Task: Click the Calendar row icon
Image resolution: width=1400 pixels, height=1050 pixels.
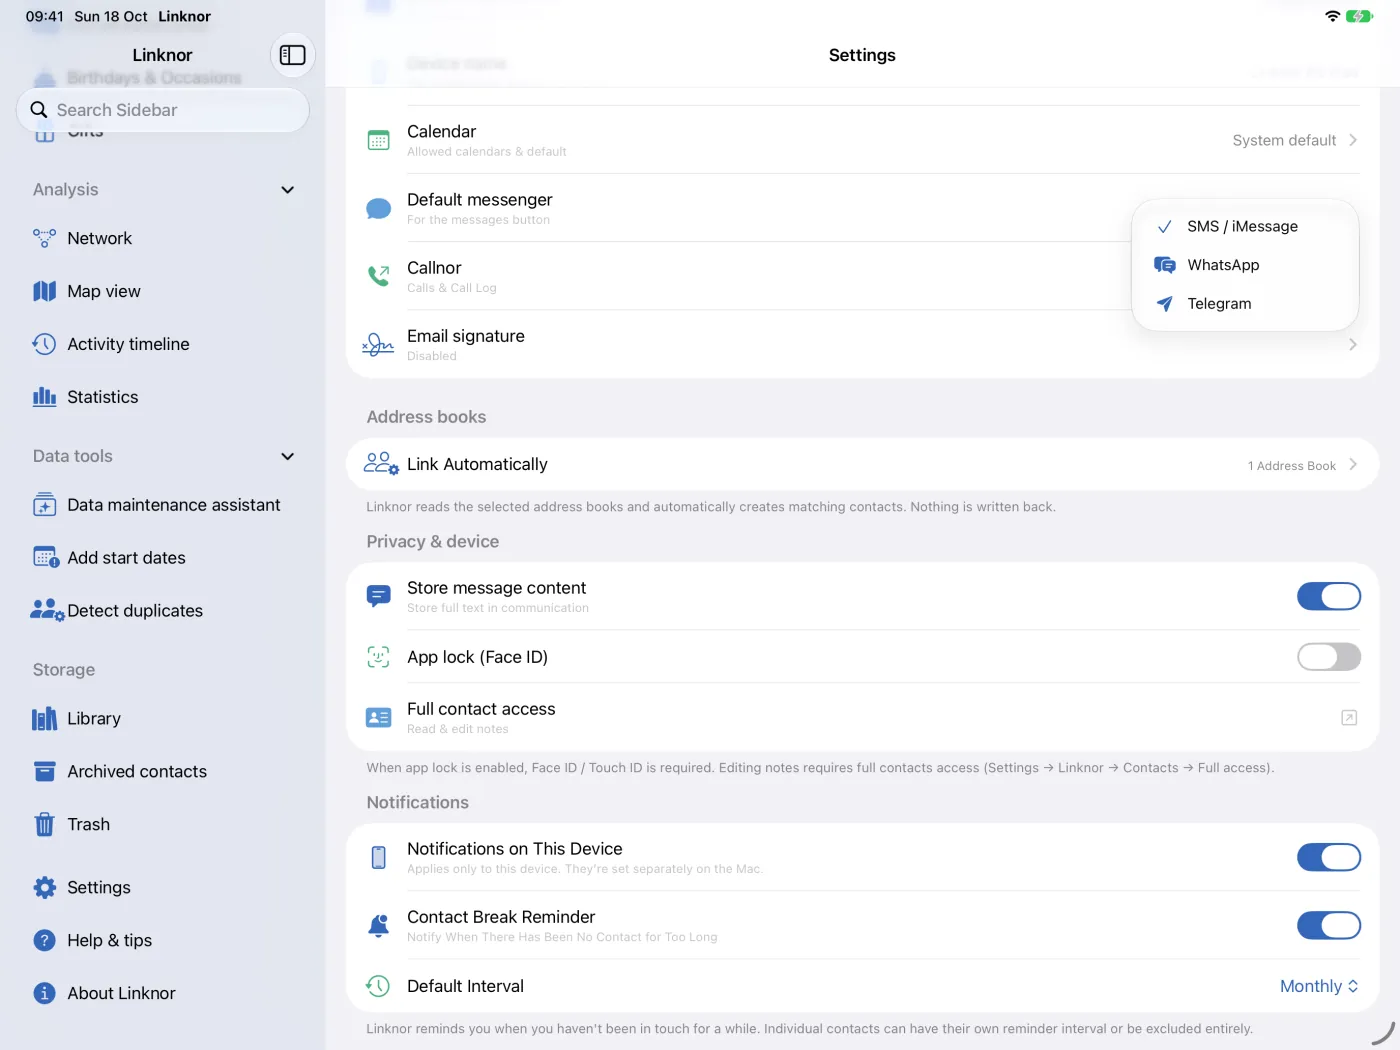Action: tap(378, 140)
